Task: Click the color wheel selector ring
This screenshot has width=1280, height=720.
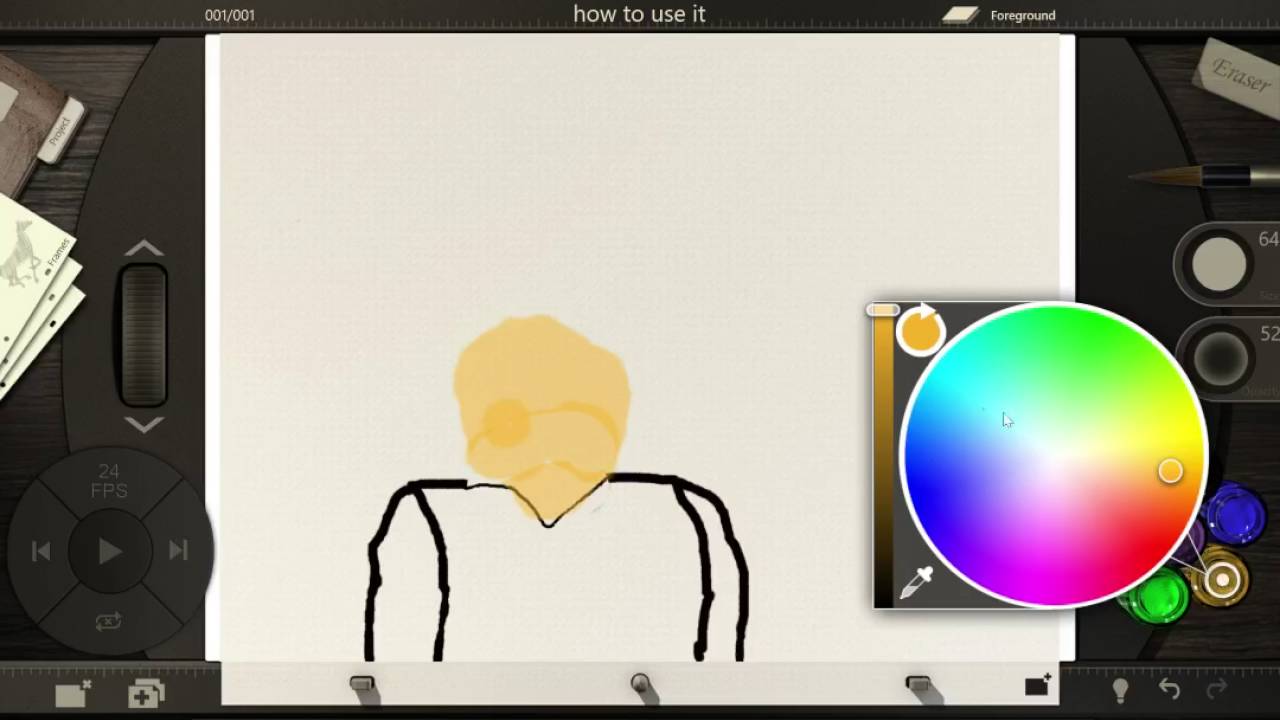Action: (x=1170, y=471)
